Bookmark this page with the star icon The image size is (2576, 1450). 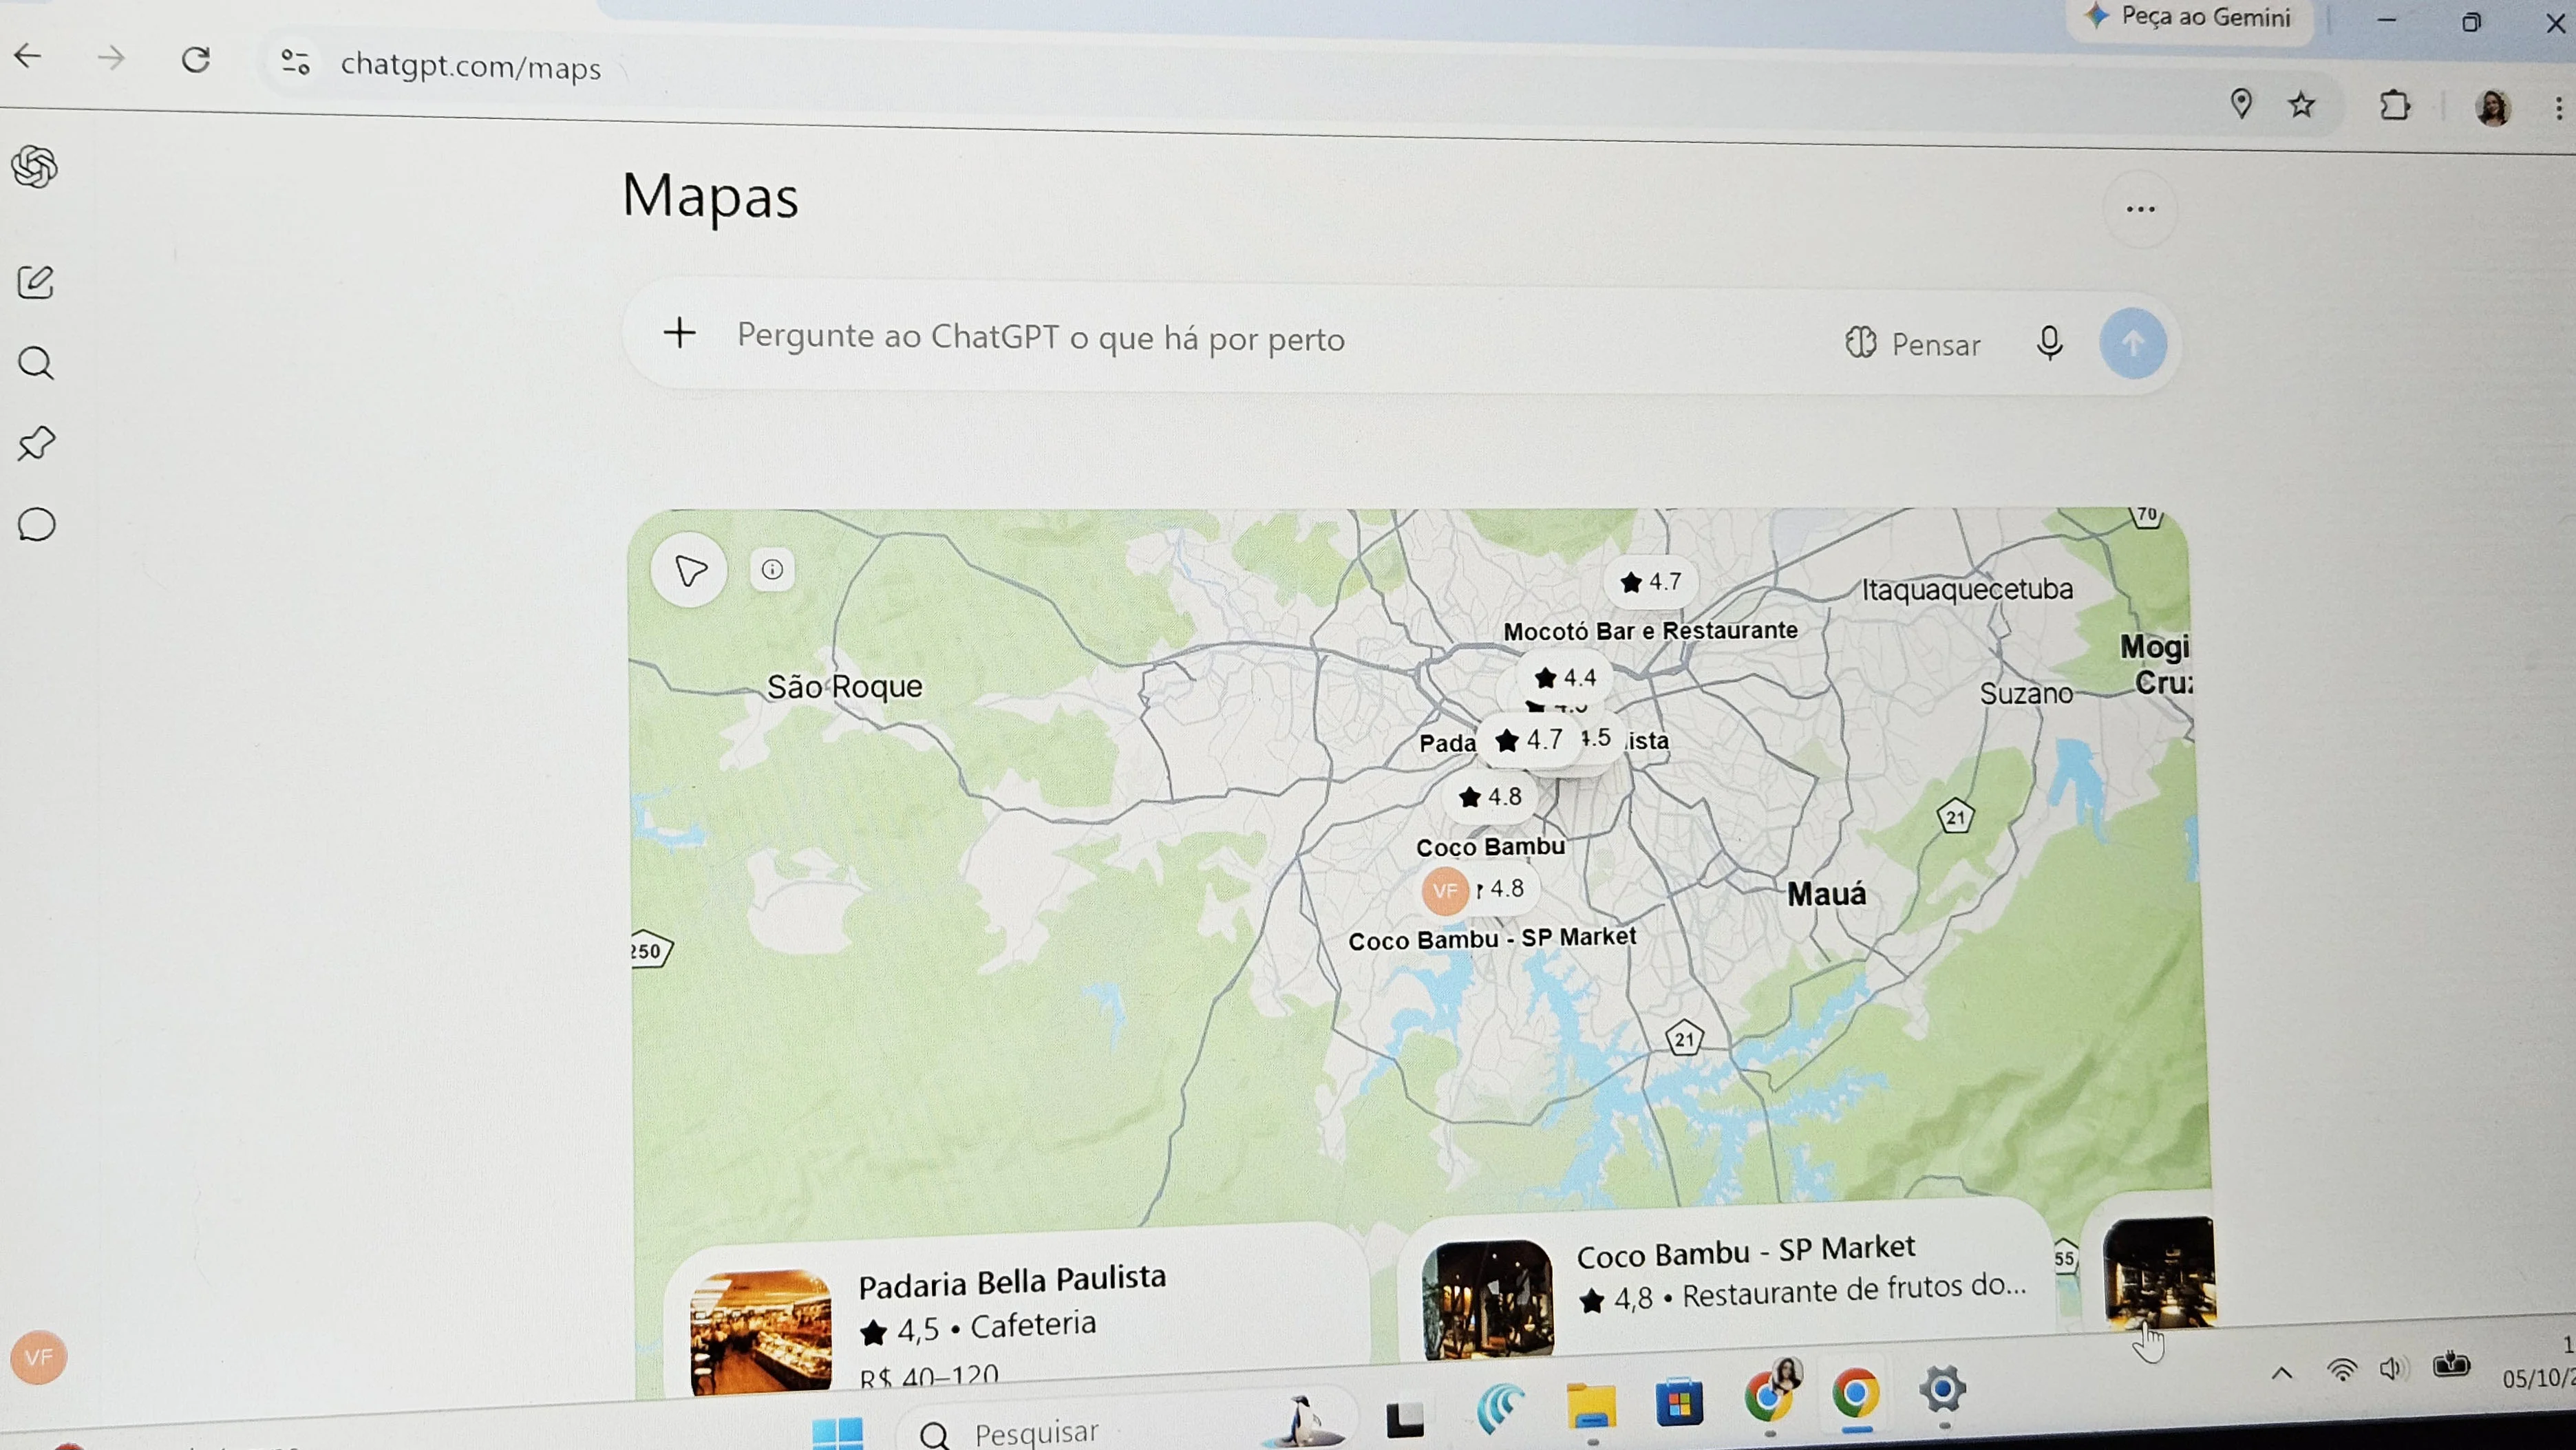pos(2302,104)
